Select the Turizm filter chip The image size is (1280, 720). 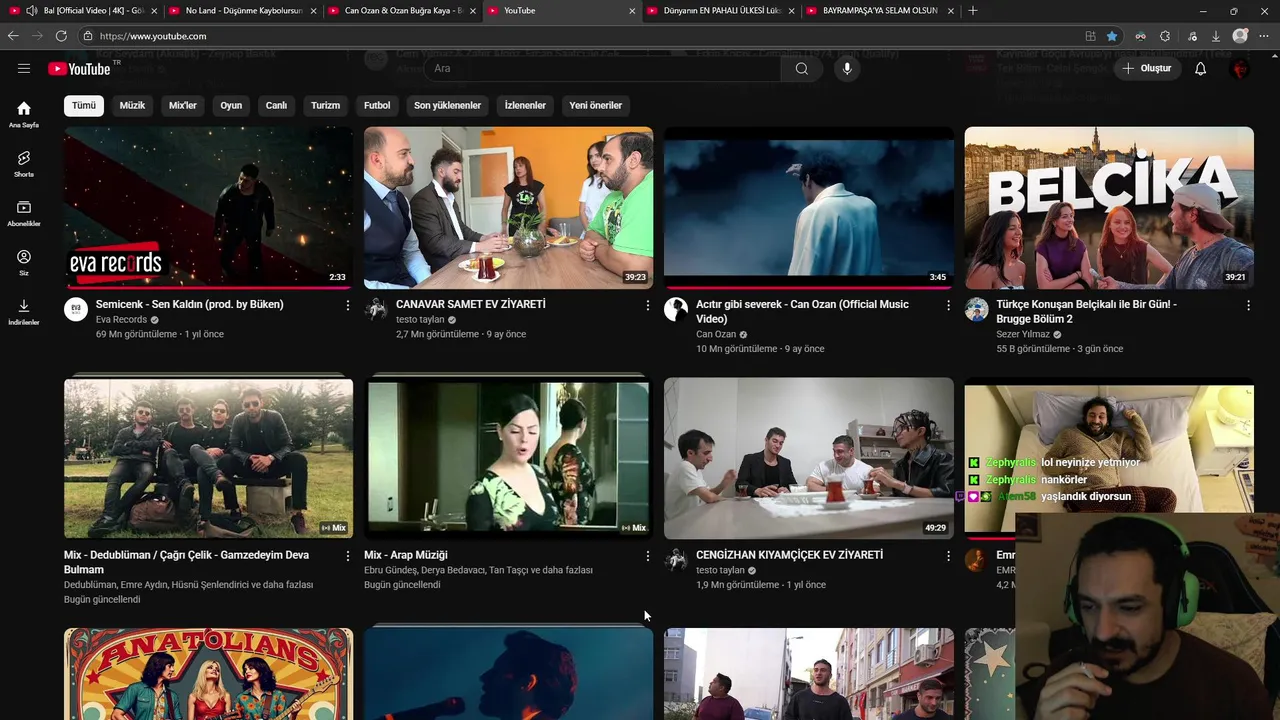[325, 105]
